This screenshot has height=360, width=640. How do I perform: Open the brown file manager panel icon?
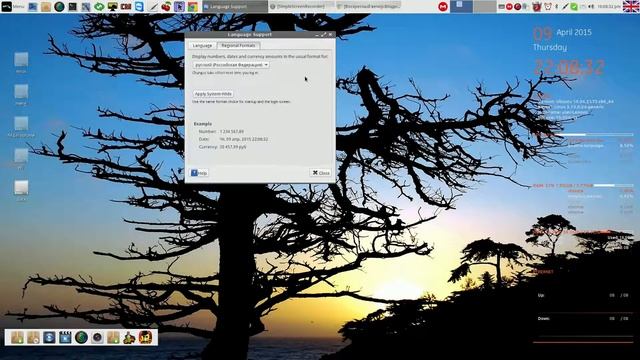(46, 7)
